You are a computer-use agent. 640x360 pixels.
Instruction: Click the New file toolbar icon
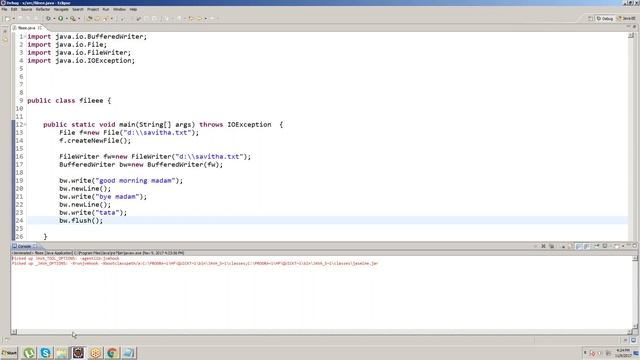tap(7, 18)
